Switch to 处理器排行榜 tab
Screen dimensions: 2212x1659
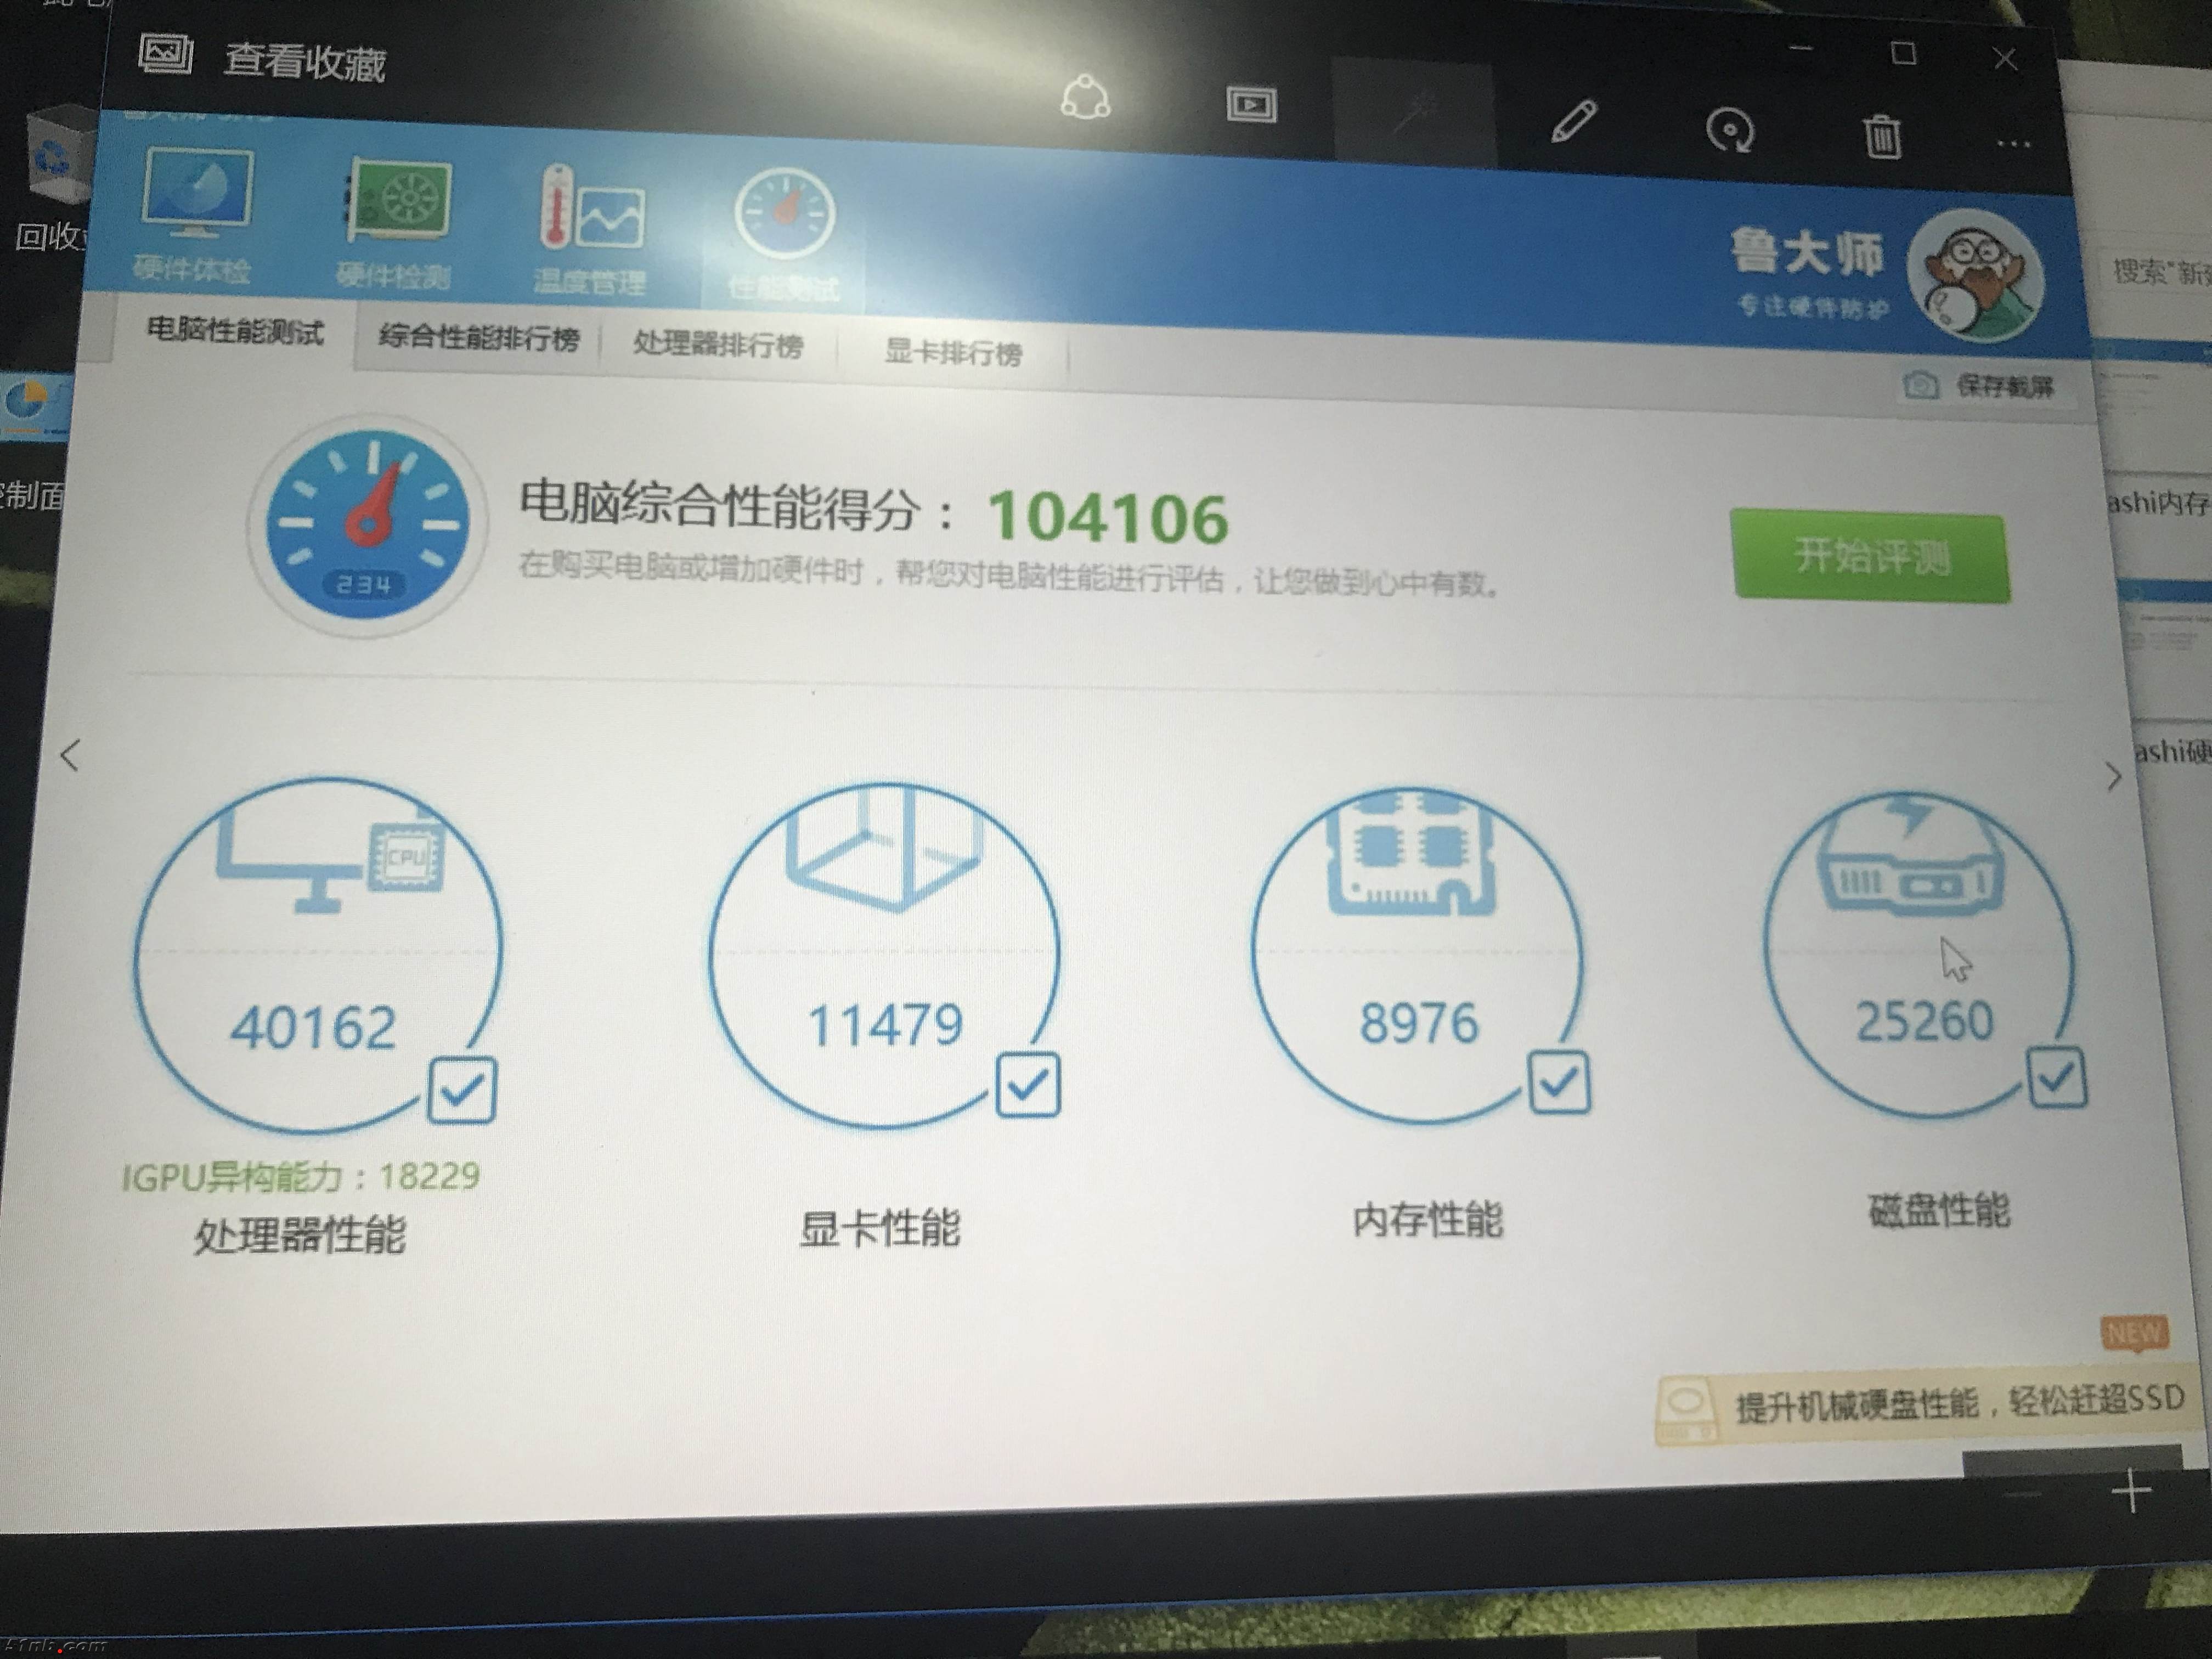click(718, 346)
